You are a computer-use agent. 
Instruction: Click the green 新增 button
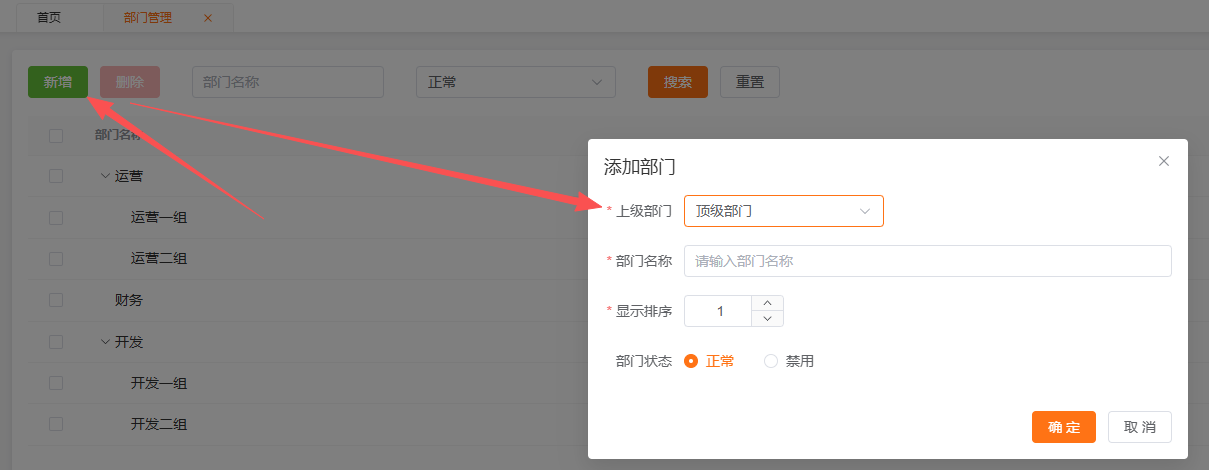58,82
